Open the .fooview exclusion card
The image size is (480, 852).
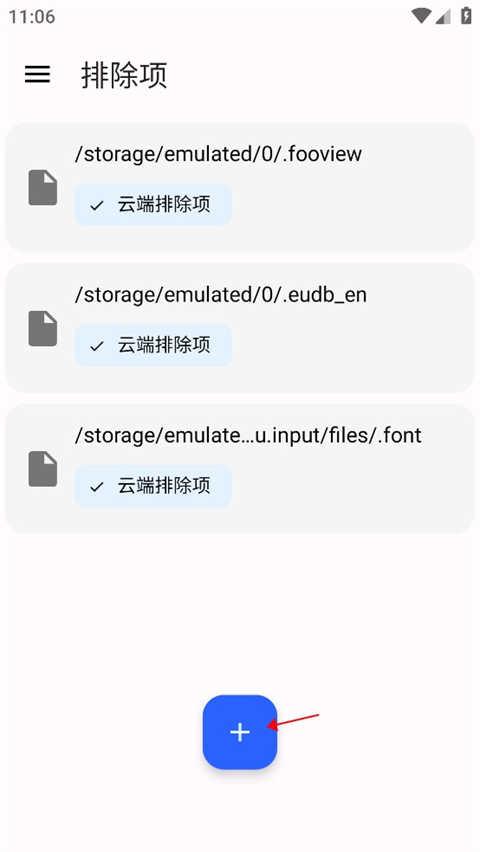point(240,187)
